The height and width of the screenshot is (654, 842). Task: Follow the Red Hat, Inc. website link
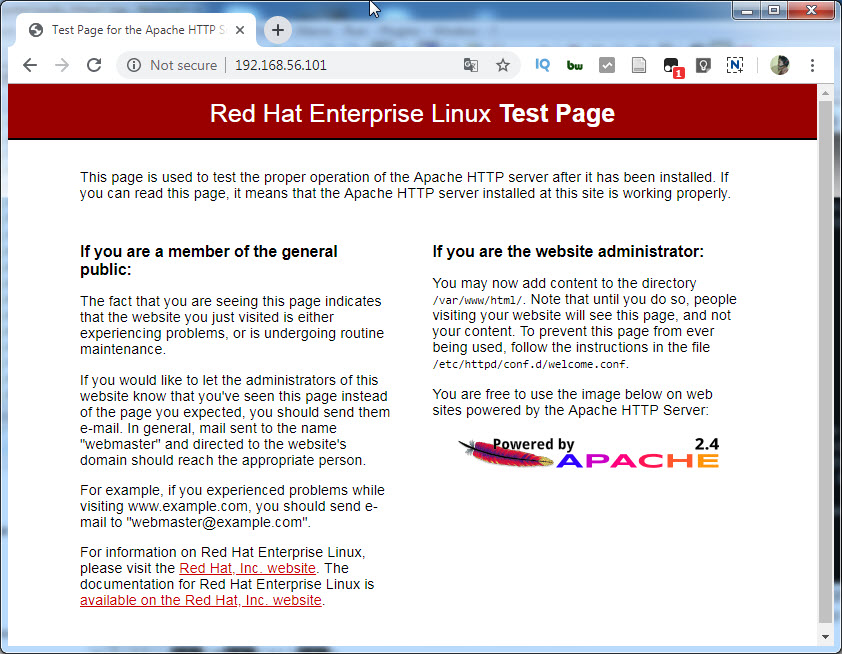pos(247,567)
